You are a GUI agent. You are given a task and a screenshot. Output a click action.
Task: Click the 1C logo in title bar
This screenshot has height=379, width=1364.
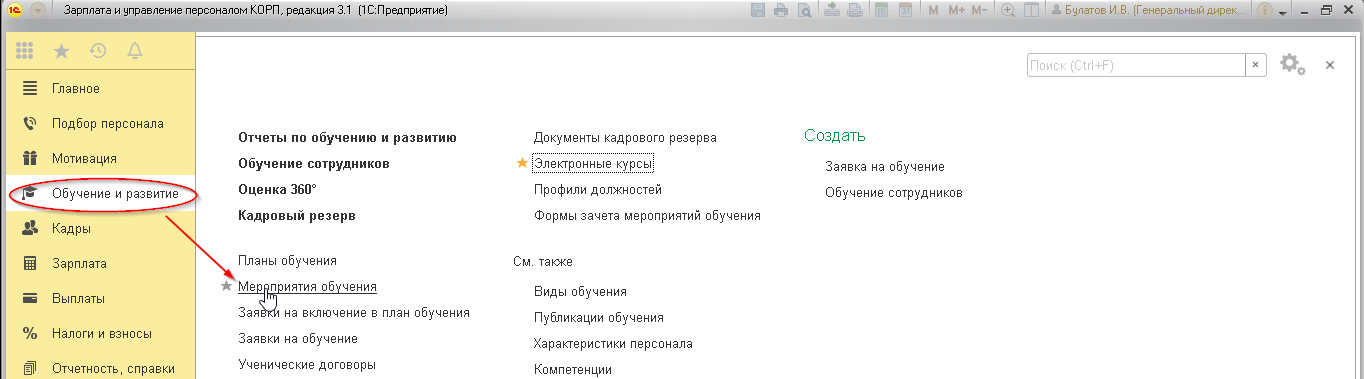[x=14, y=10]
